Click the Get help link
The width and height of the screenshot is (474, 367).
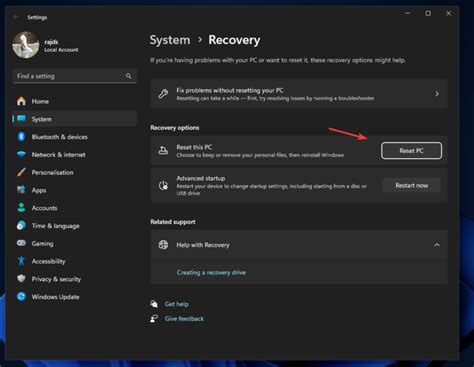tap(176, 304)
